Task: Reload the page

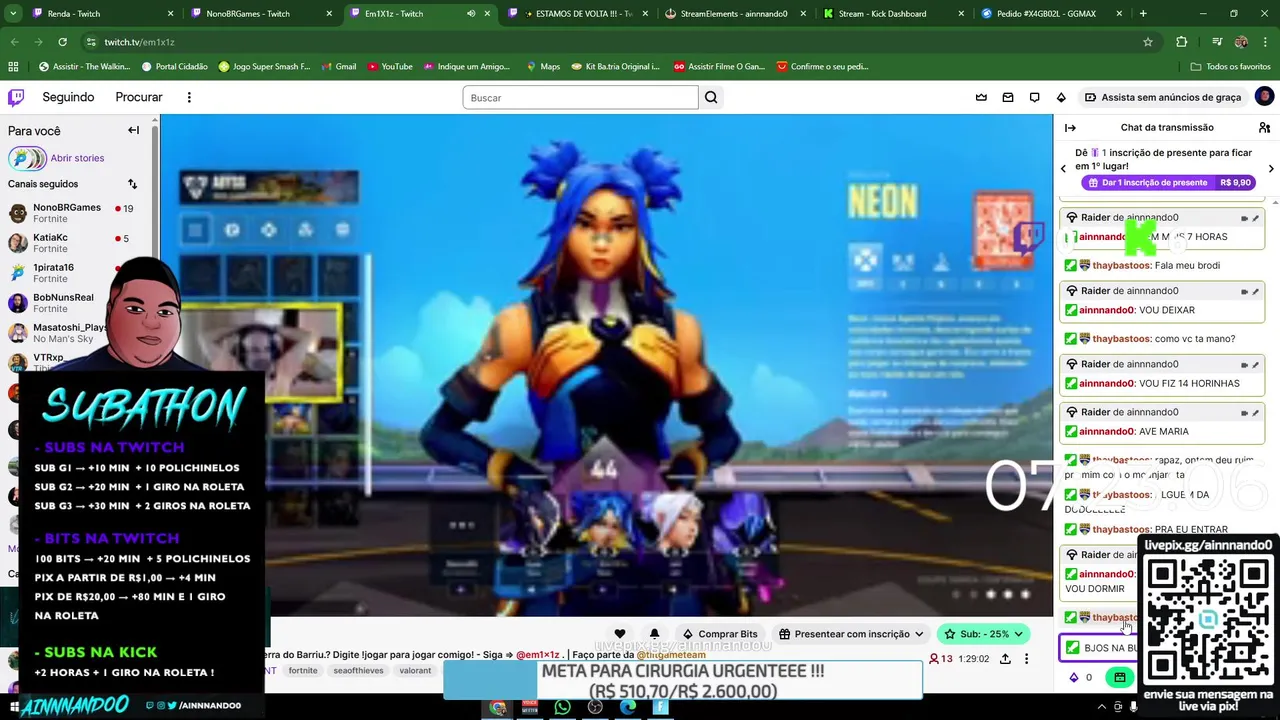Action: tap(62, 42)
